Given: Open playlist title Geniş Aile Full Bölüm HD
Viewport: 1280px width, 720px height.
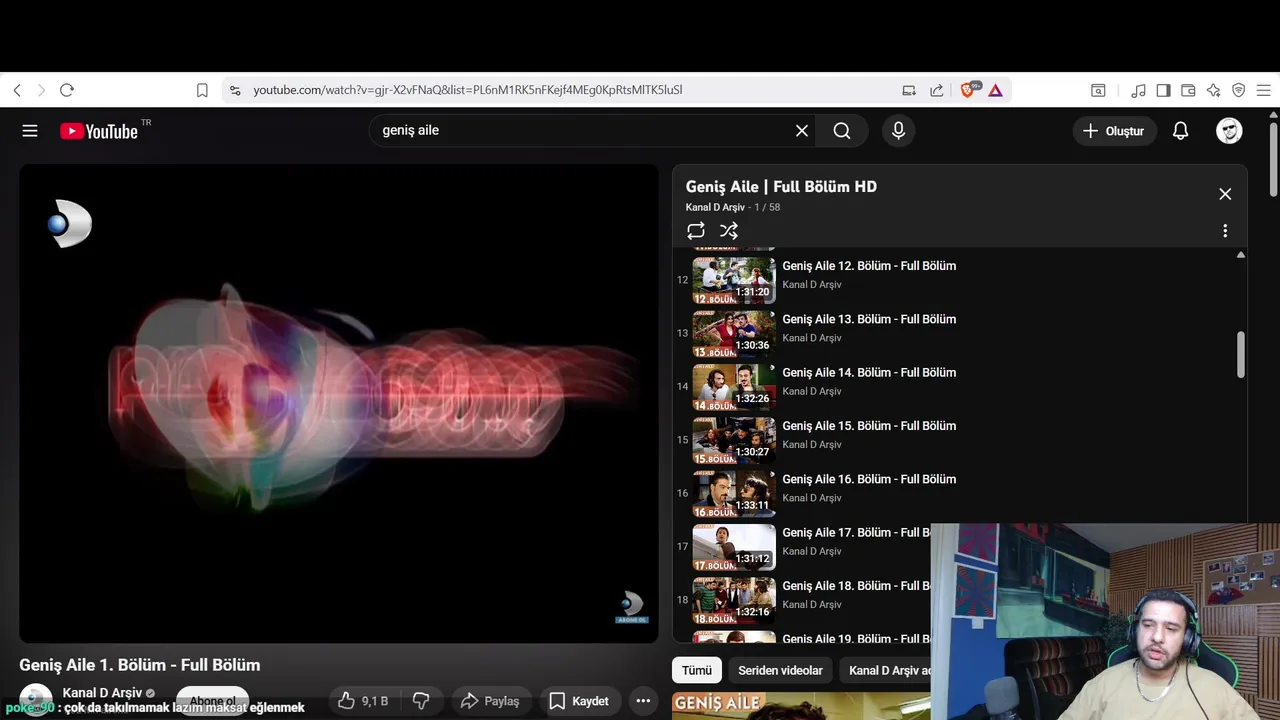Looking at the screenshot, I should [781, 187].
